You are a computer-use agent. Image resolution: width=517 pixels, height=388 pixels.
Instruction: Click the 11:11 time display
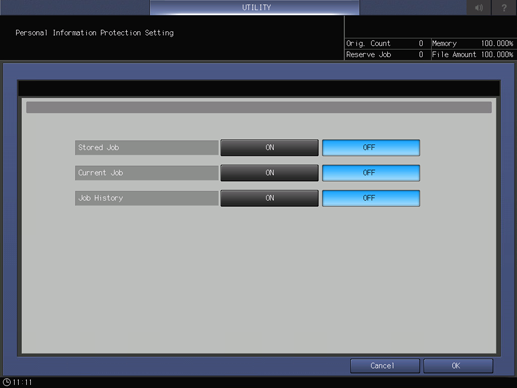click(22, 382)
